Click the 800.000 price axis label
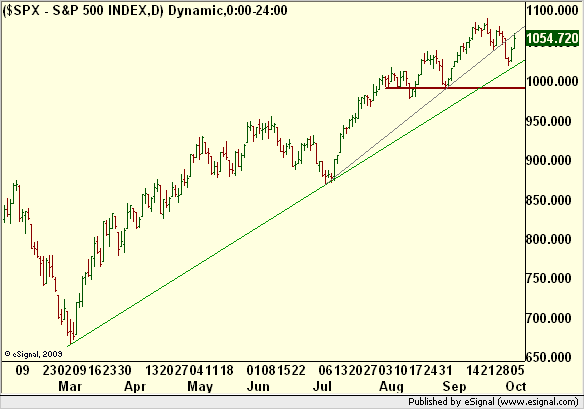Screen dimensions: 584x409 point(549,239)
